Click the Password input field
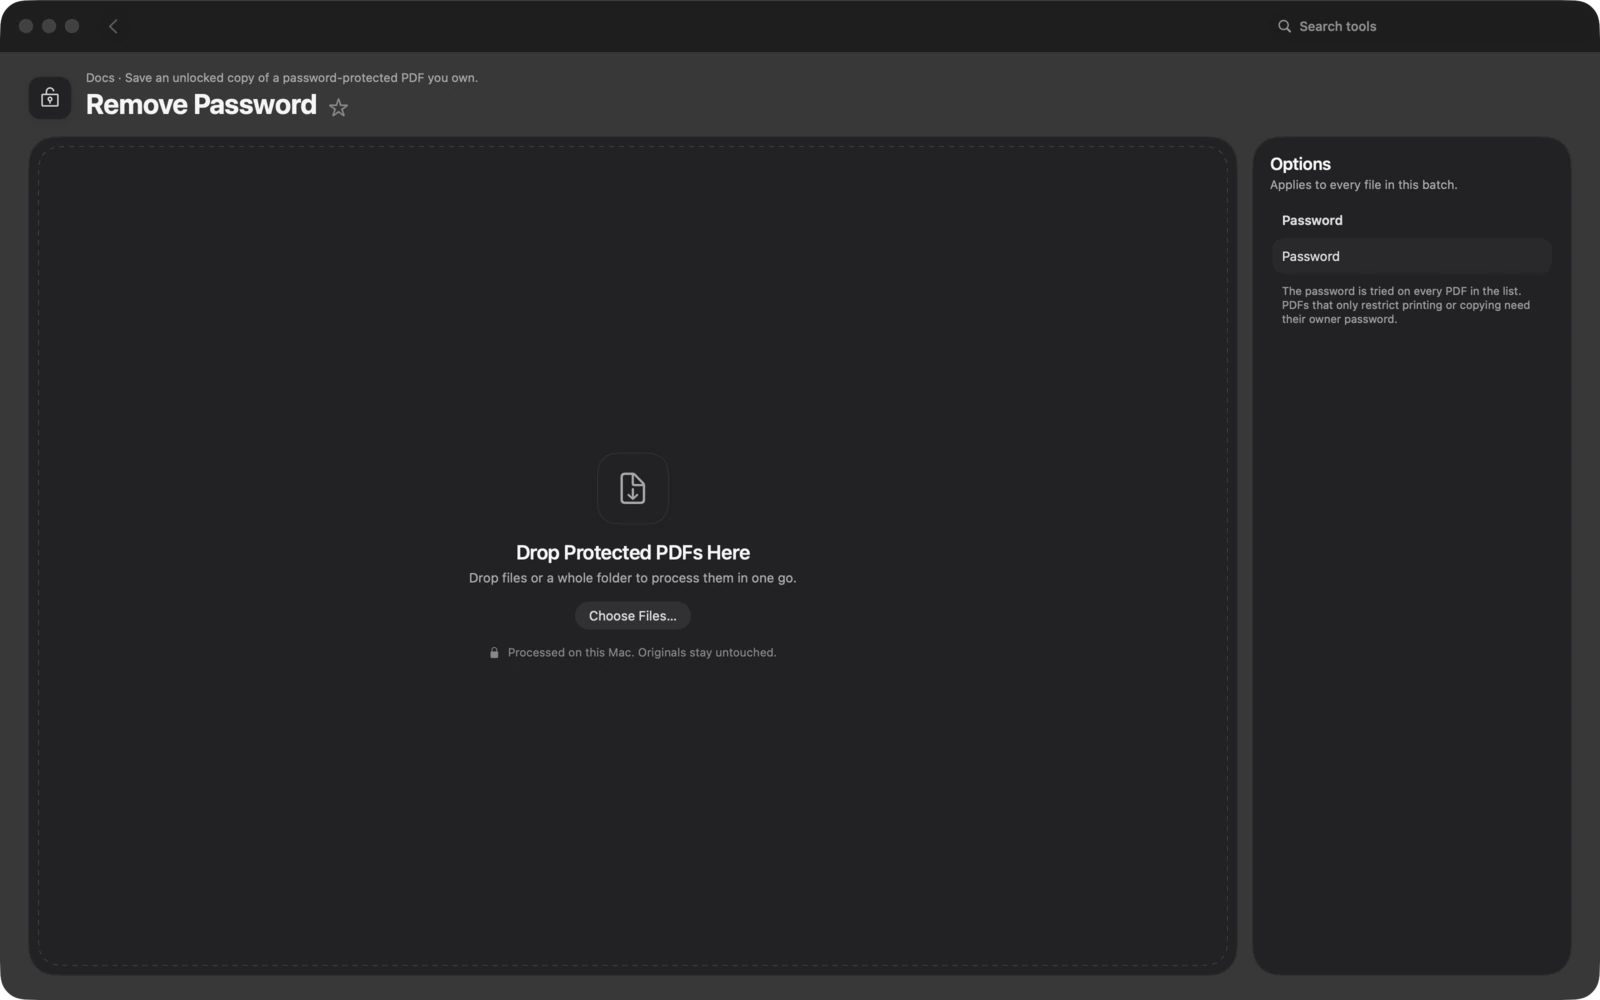Viewport: 1600px width, 1000px height. click(1411, 256)
